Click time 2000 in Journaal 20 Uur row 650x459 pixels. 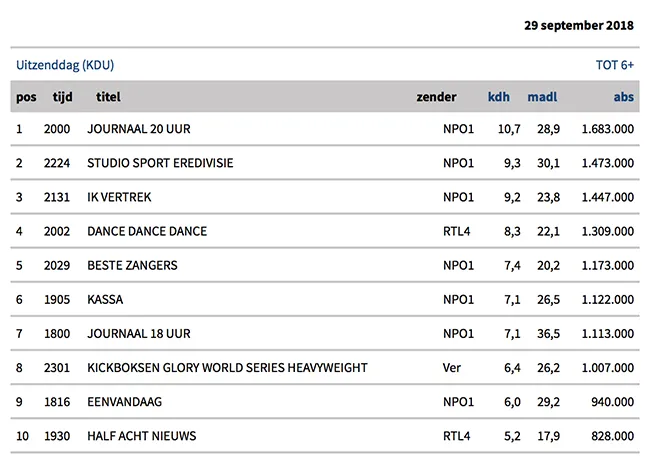57,129
